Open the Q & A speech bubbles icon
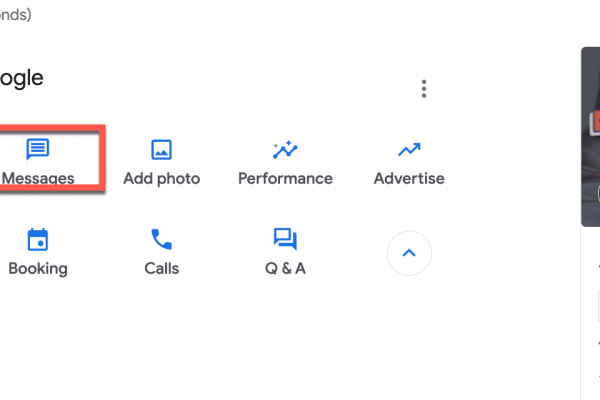Image resolution: width=600 pixels, height=400 pixels. [x=285, y=240]
